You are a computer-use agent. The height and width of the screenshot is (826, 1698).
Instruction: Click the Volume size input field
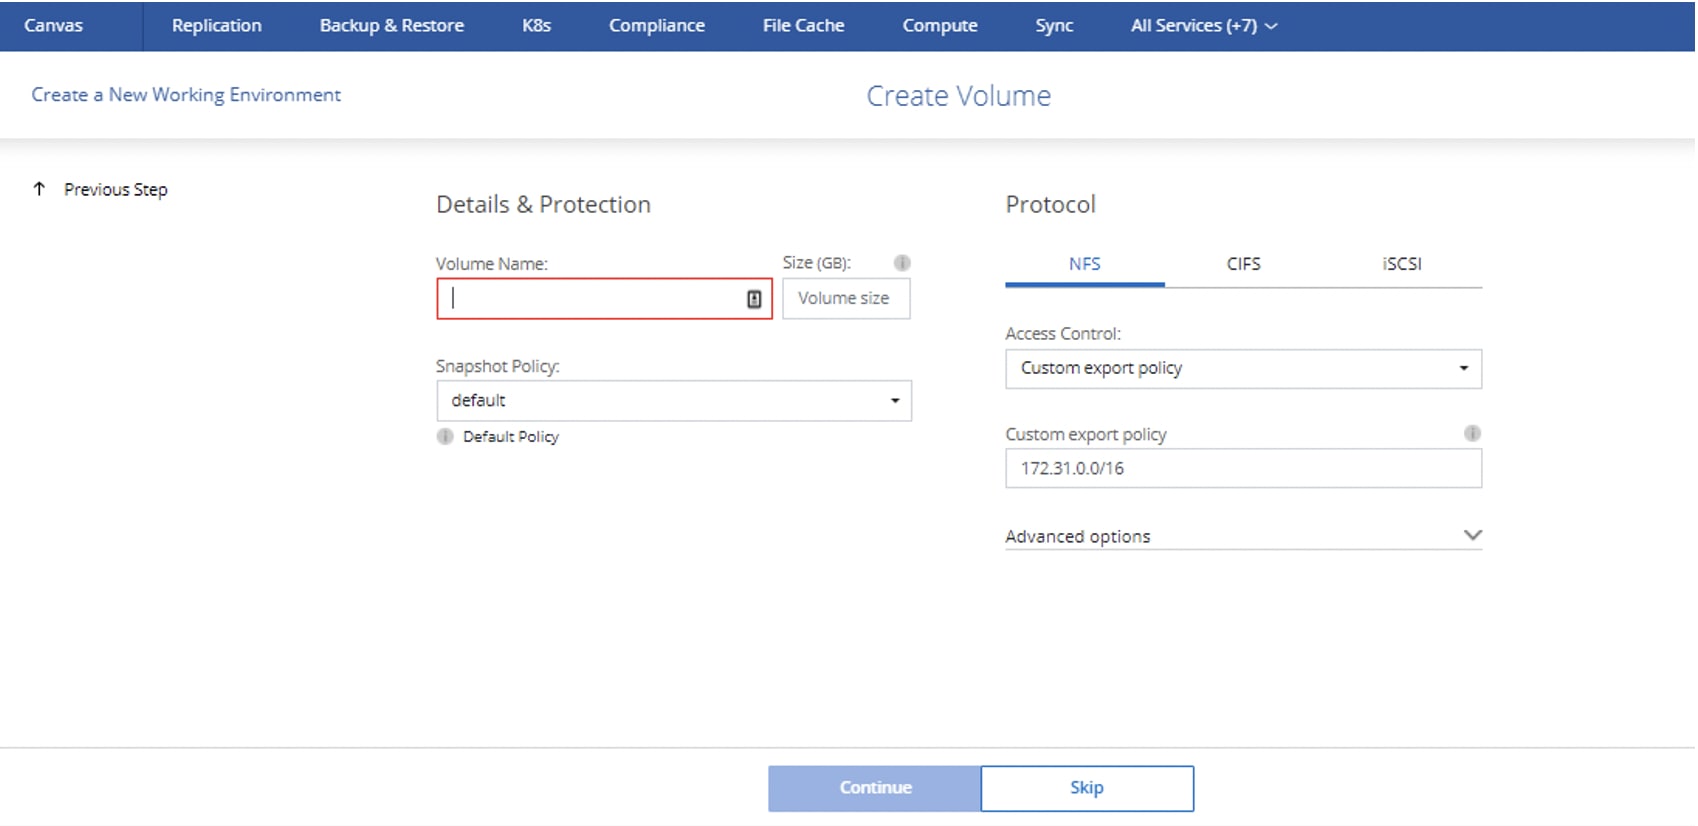pyautogui.click(x=845, y=299)
